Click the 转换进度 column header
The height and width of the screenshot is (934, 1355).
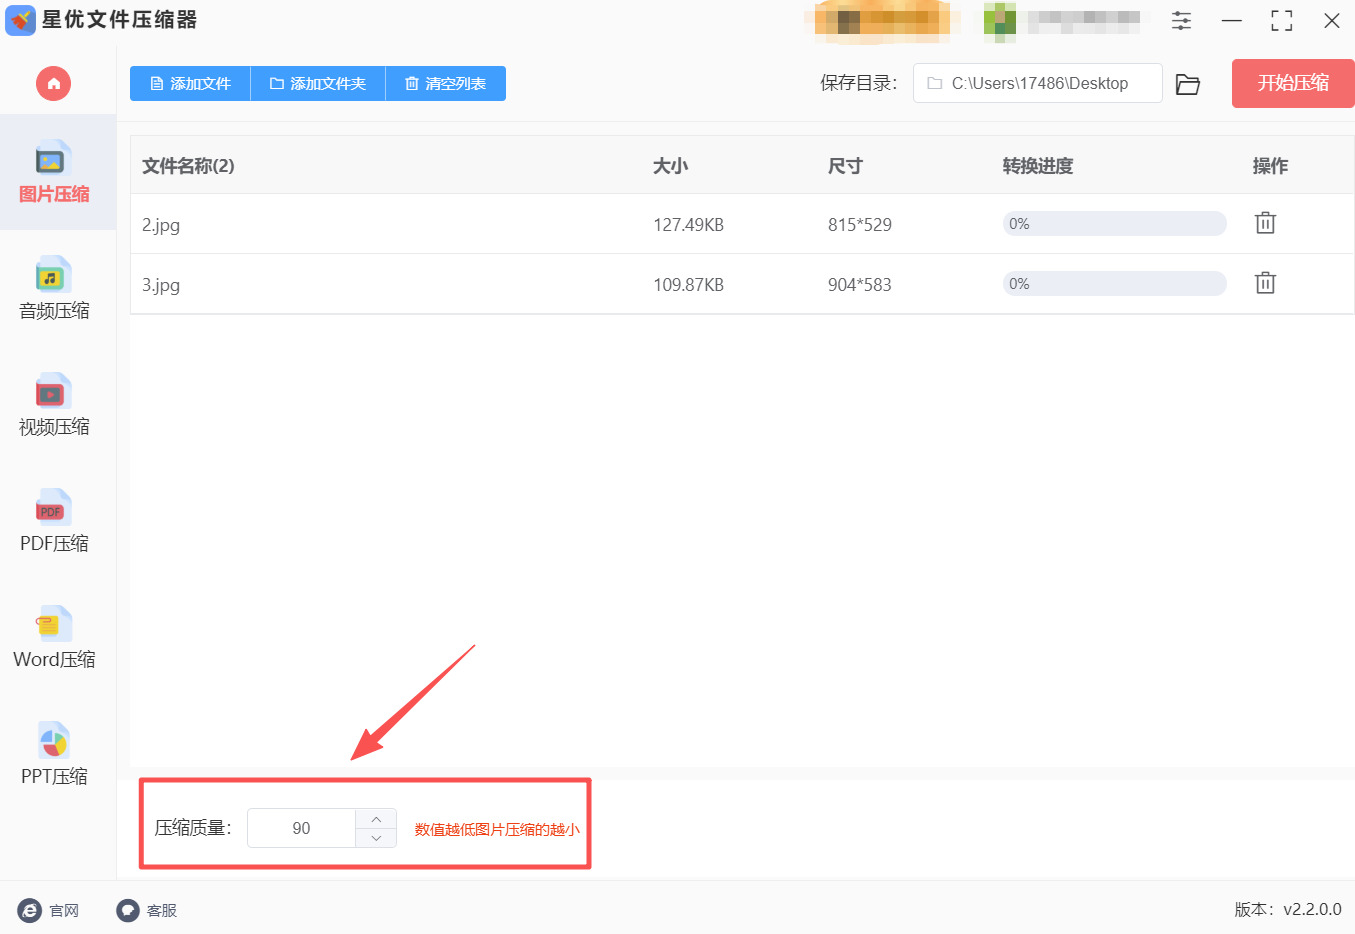[1038, 166]
